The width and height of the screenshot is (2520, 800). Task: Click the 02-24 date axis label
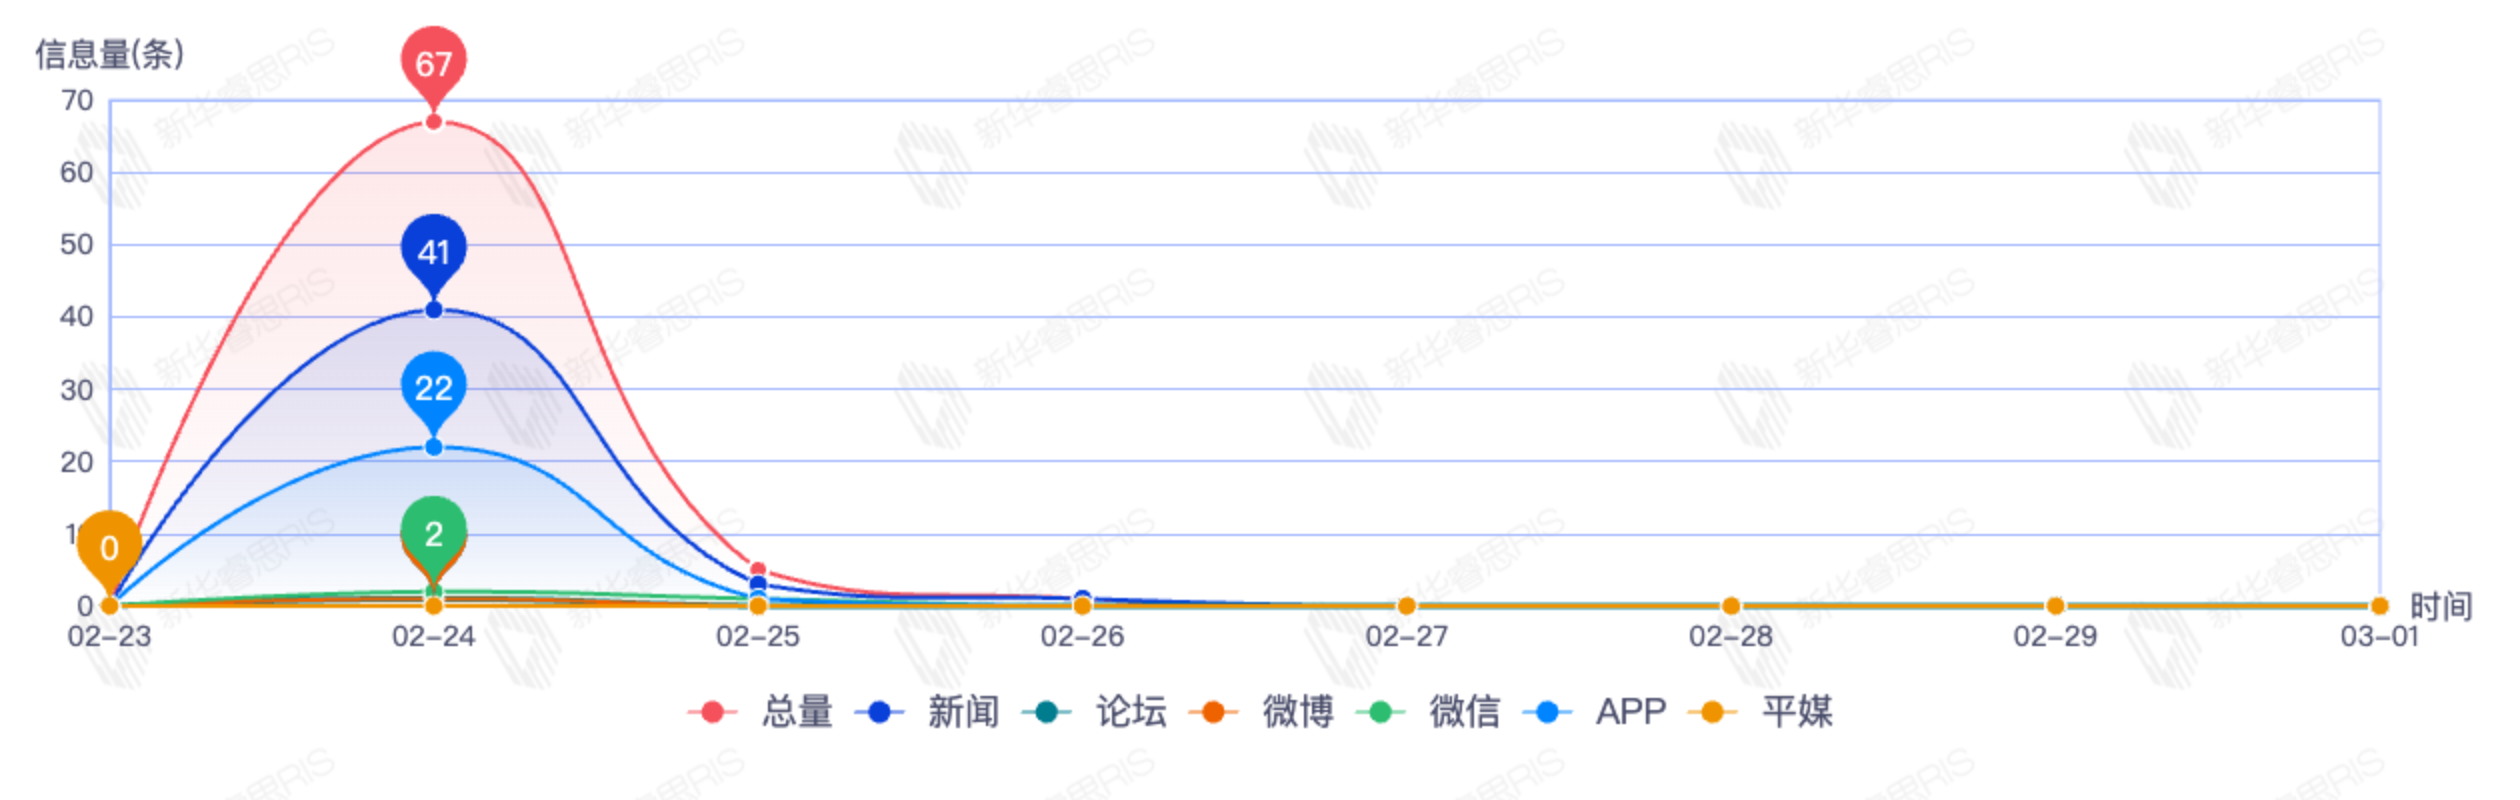click(x=433, y=637)
